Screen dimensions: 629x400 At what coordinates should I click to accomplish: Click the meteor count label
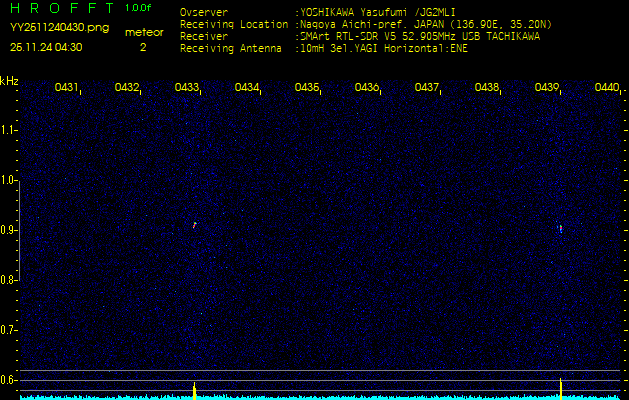tap(143, 32)
